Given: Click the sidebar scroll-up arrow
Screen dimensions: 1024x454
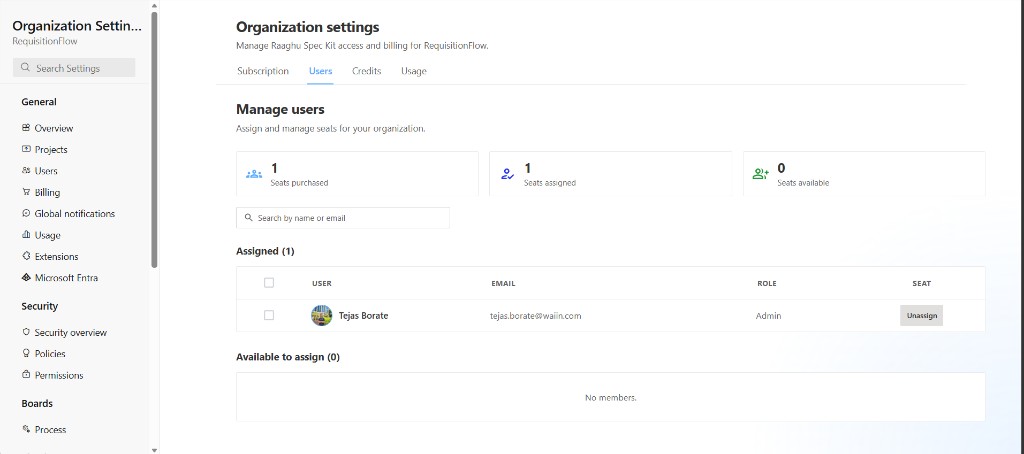Looking at the screenshot, I should (x=154, y=5).
